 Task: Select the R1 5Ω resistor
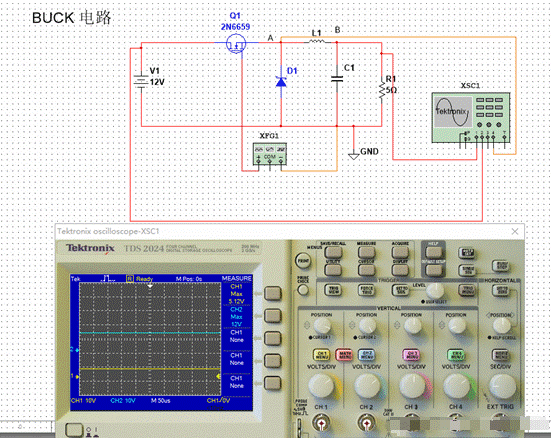(x=382, y=90)
